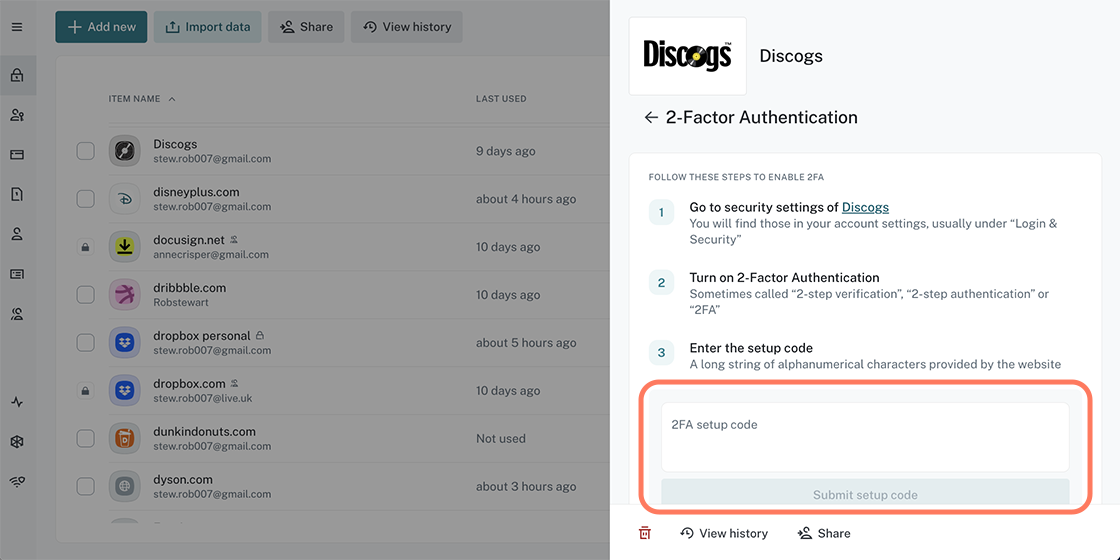Click the Discogs item icon in list

point(124,151)
